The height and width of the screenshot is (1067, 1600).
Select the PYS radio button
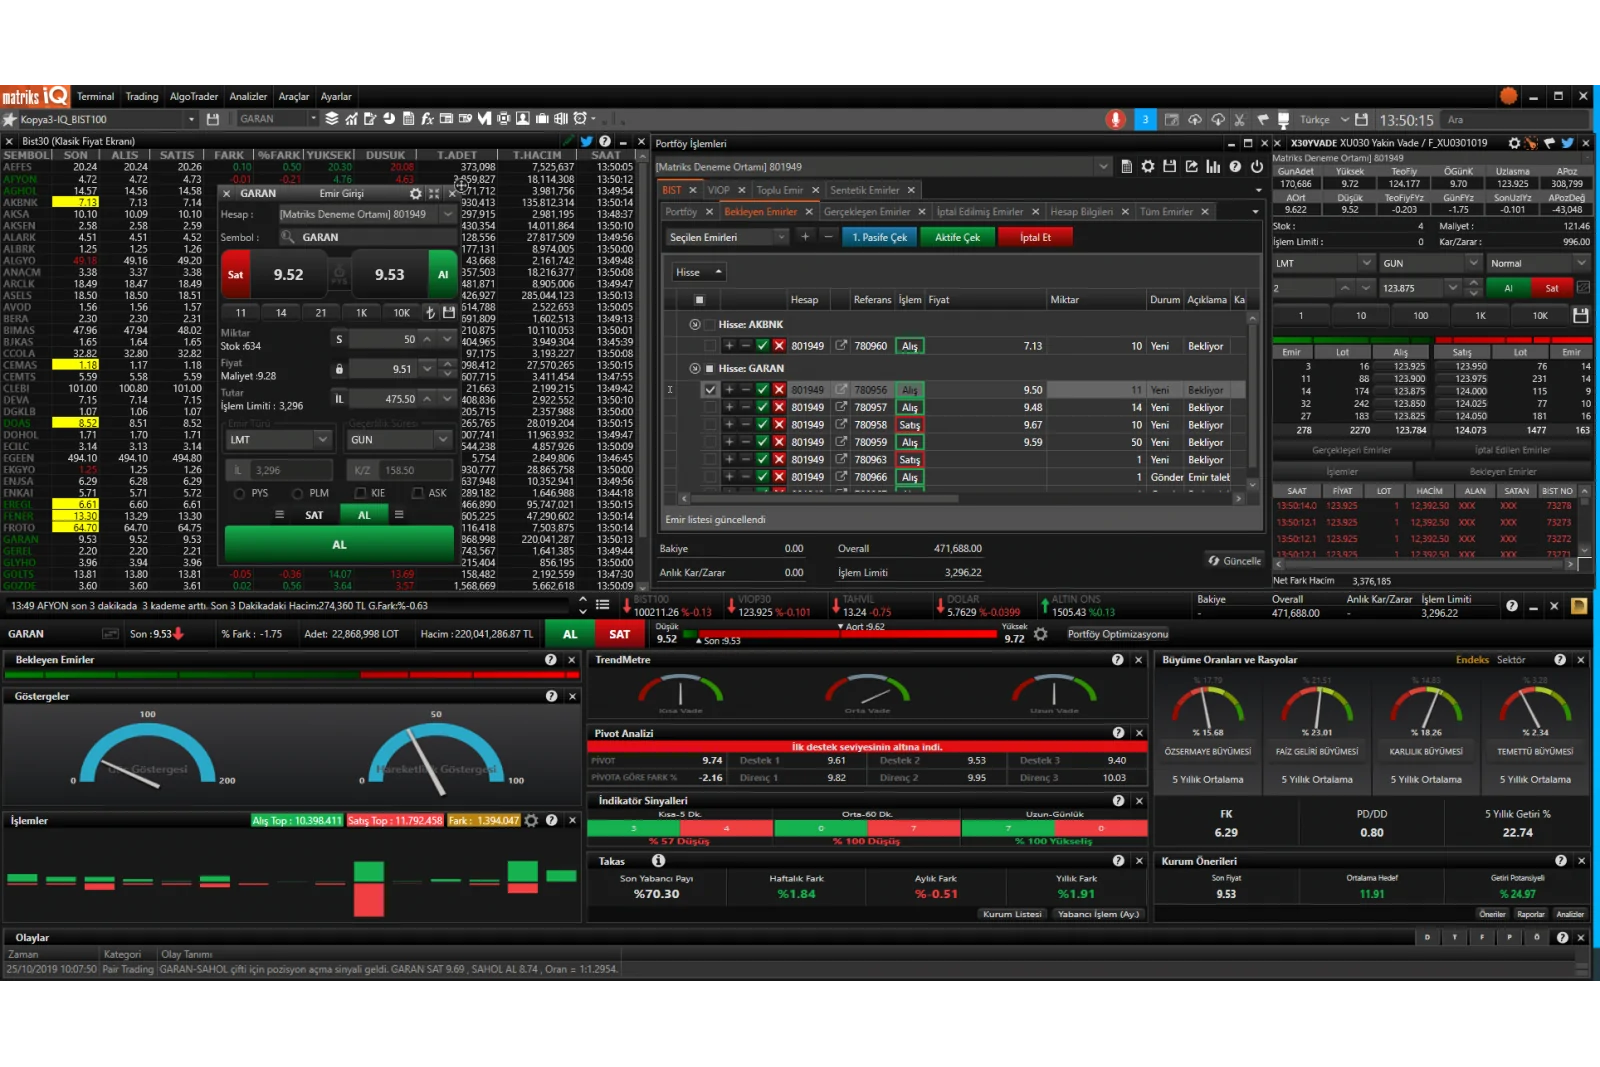[x=239, y=493]
